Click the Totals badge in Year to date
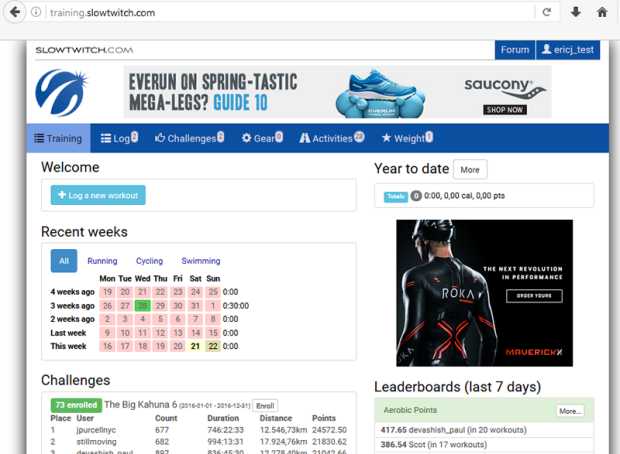The height and width of the screenshot is (454, 620). [395, 197]
